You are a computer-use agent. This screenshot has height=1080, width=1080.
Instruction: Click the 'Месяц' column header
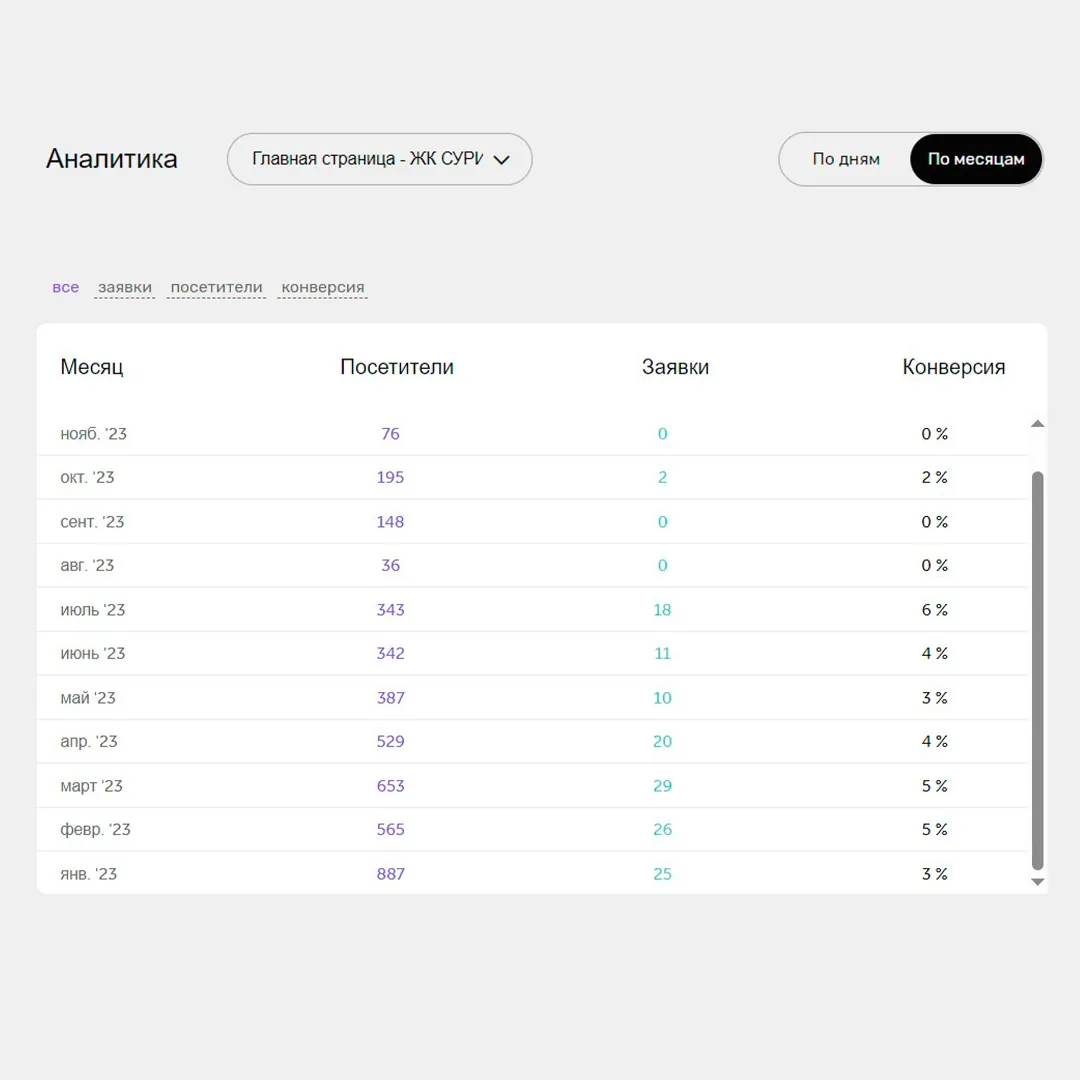(x=92, y=367)
